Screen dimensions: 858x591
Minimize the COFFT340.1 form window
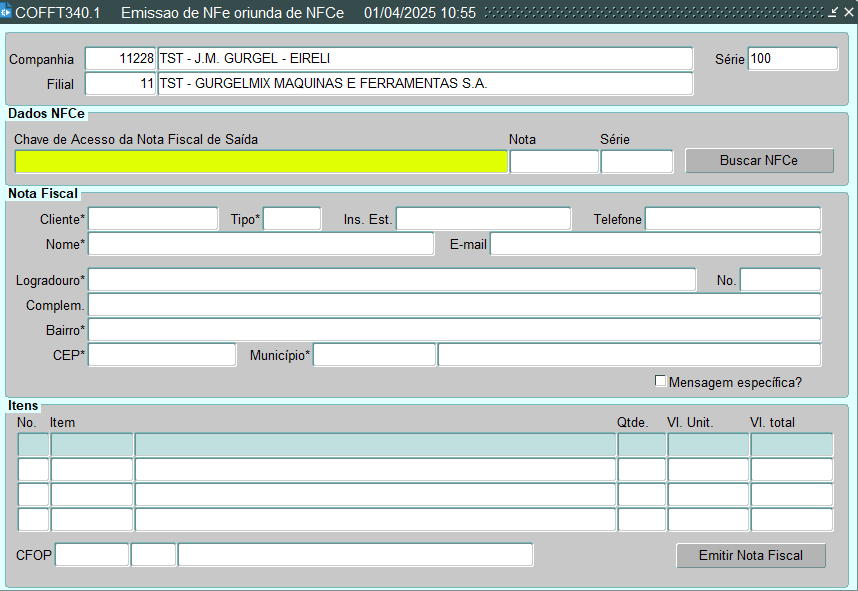834,13
